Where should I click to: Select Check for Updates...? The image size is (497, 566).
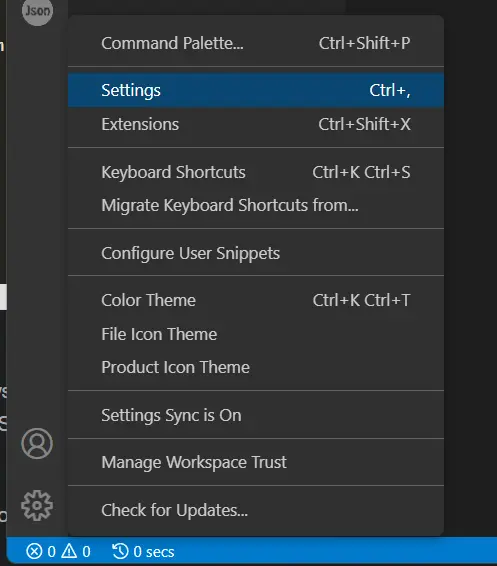(256, 510)
